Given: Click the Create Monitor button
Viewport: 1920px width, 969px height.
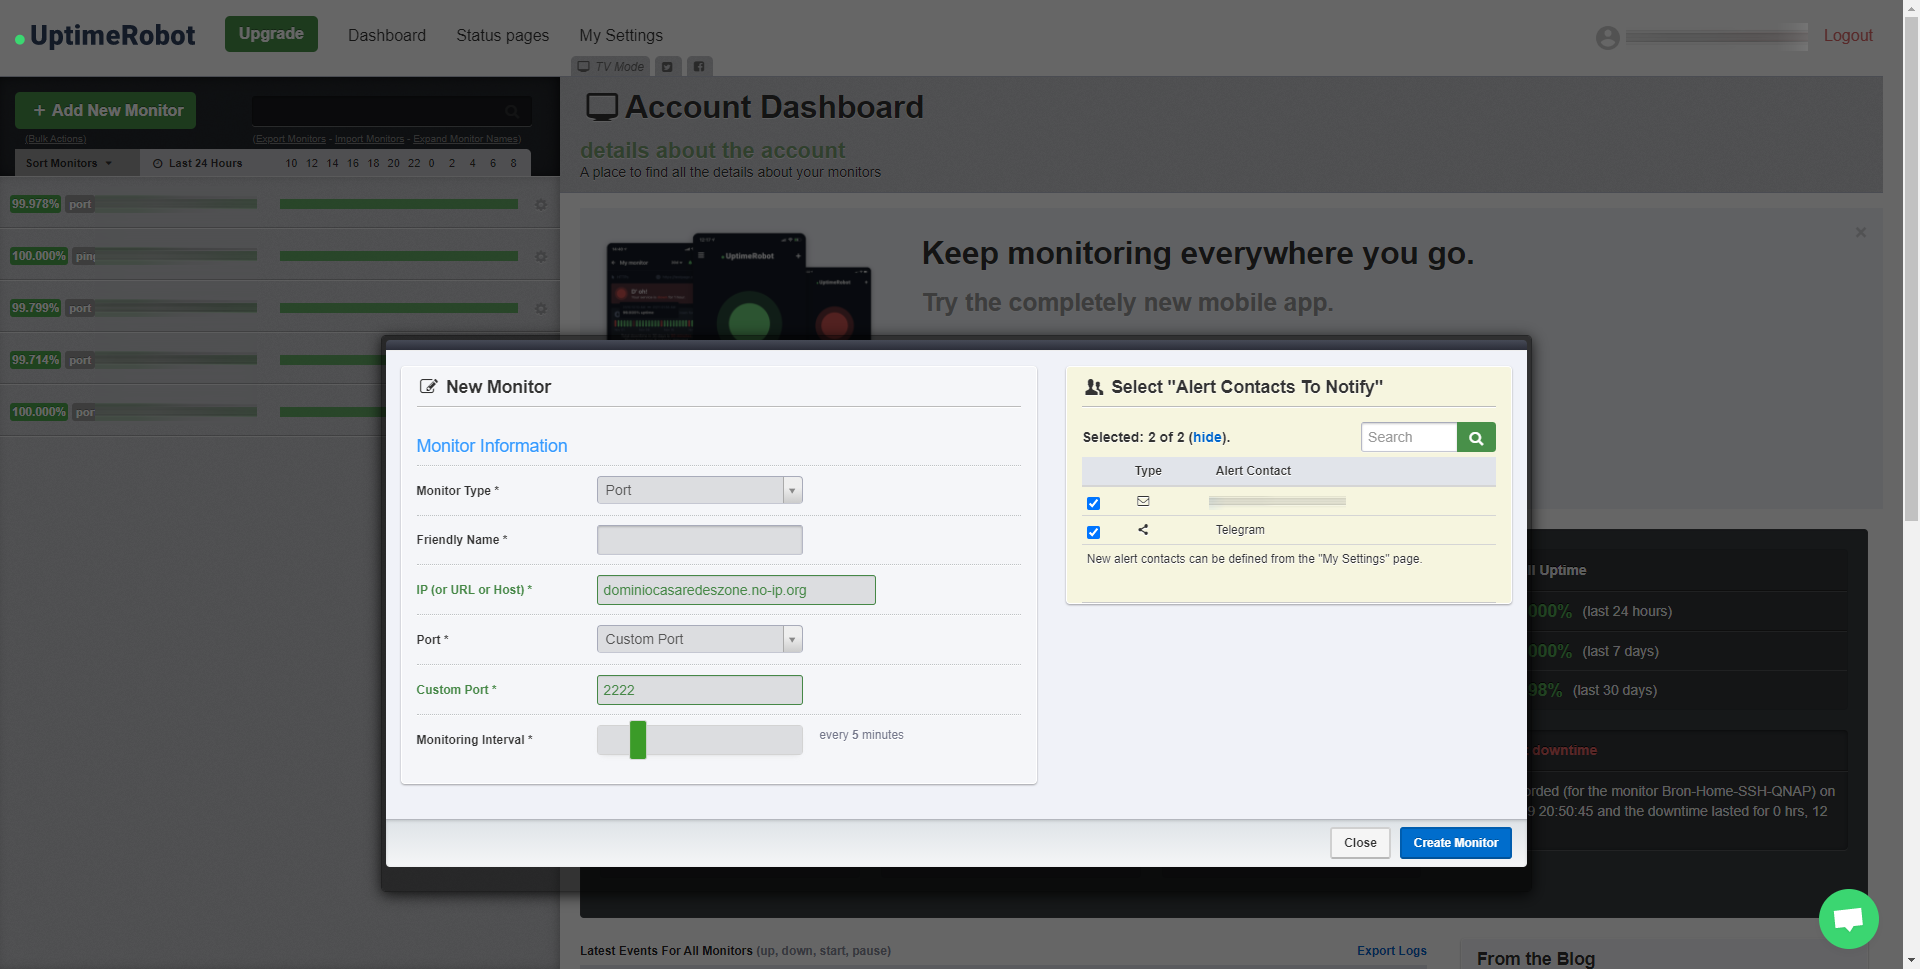Looking at the screenshot, I should tap(1456, 843).
